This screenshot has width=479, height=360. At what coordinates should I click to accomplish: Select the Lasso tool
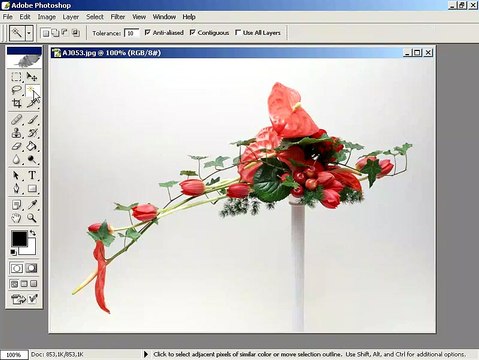(x=16, y=90)
